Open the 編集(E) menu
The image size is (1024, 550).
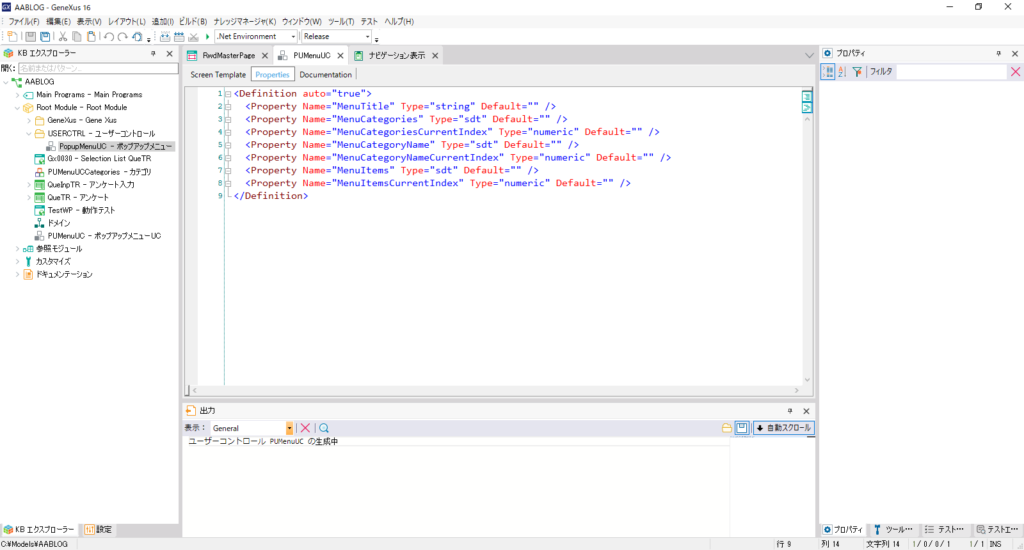point(58,22)
